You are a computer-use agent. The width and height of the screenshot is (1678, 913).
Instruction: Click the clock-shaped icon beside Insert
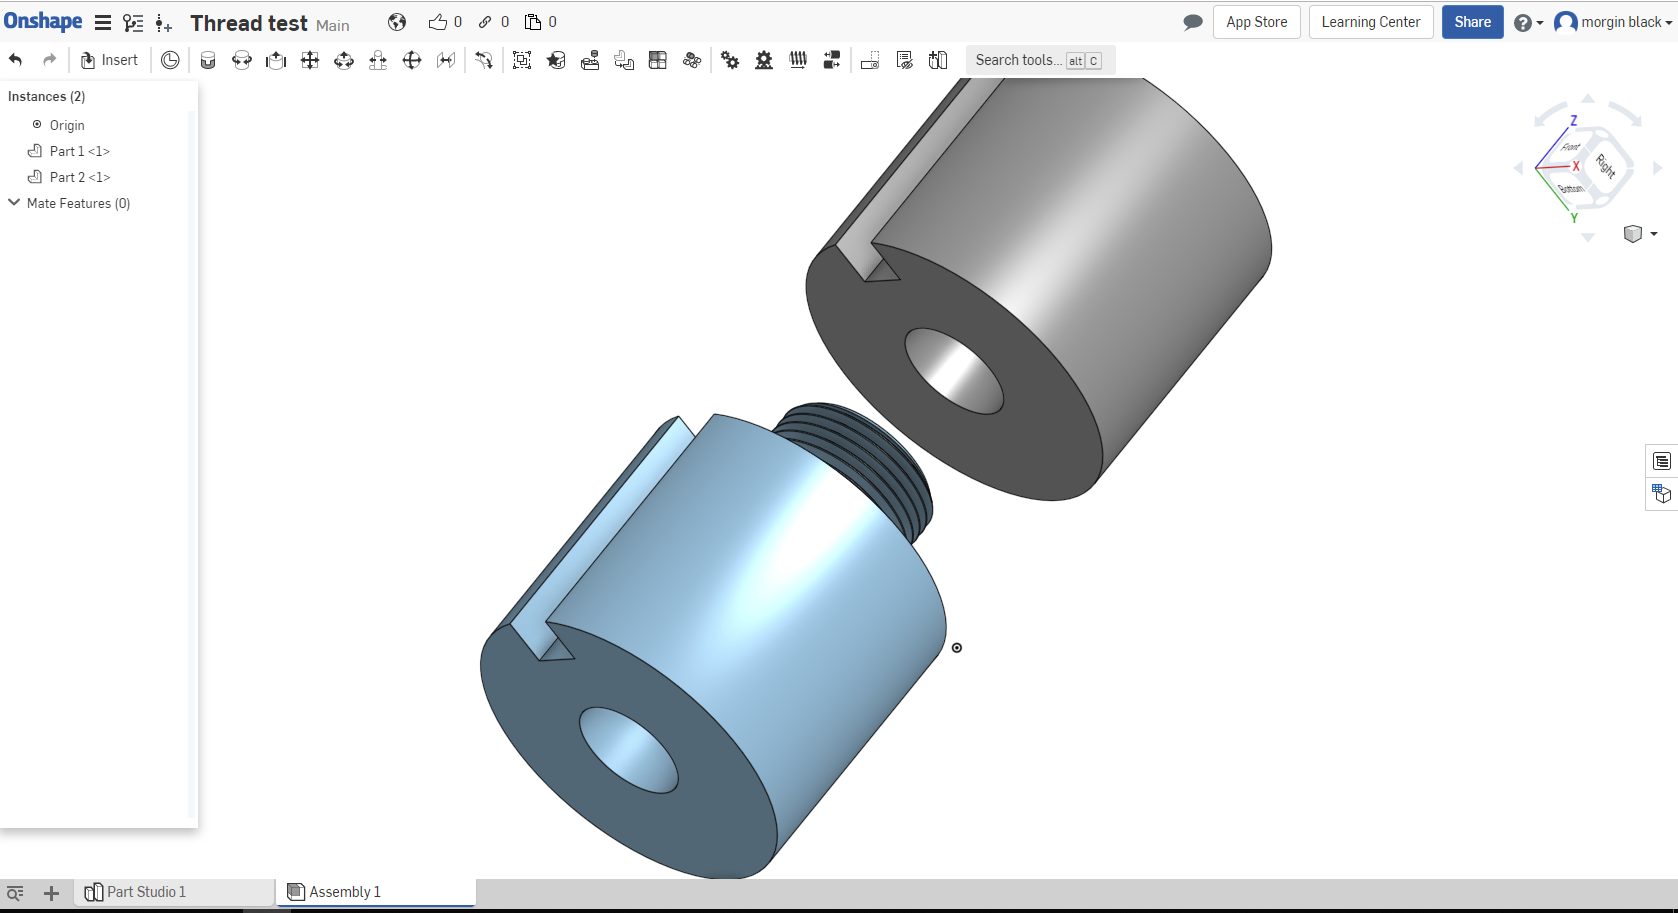[171, 60]
